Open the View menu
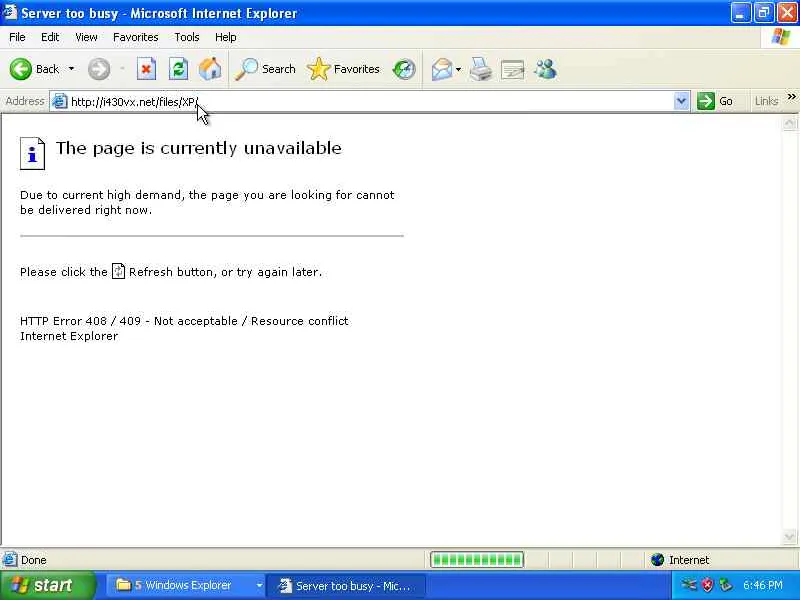The width and height of the screenshot is (800, 600). click(x=86, y=37)
